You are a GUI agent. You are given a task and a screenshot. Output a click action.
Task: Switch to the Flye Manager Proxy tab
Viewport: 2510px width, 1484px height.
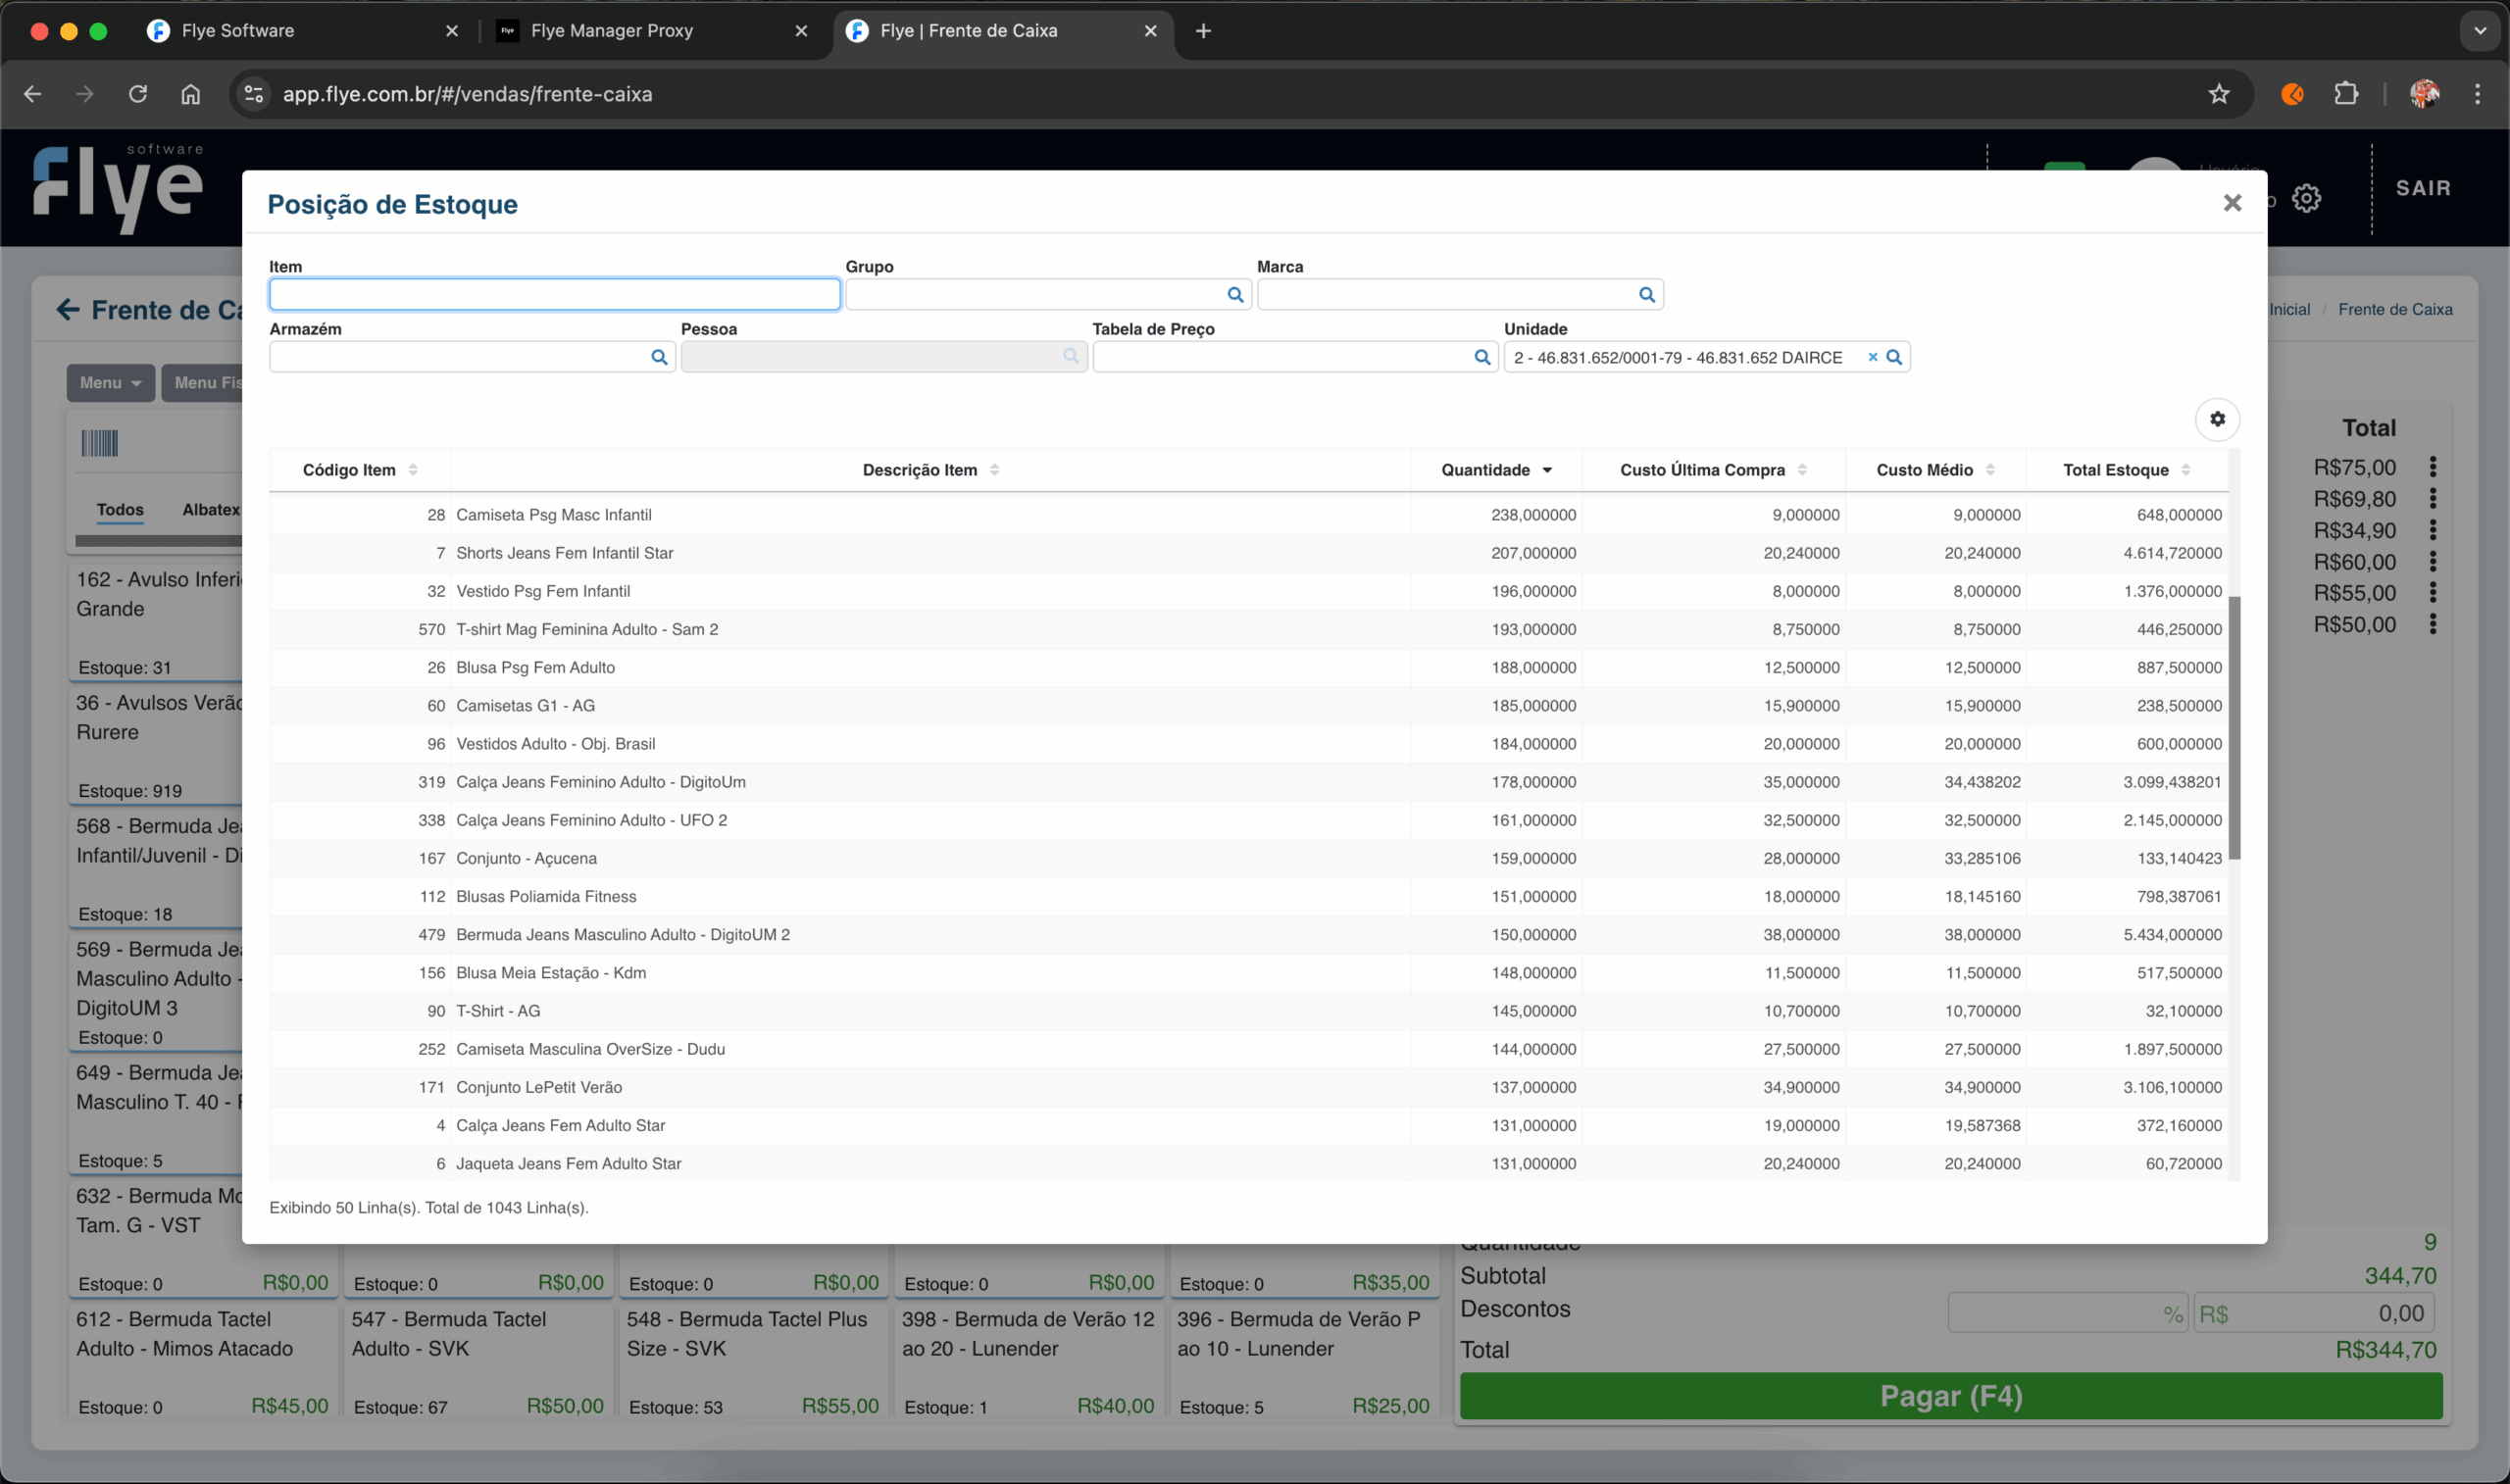coord(611,31)
